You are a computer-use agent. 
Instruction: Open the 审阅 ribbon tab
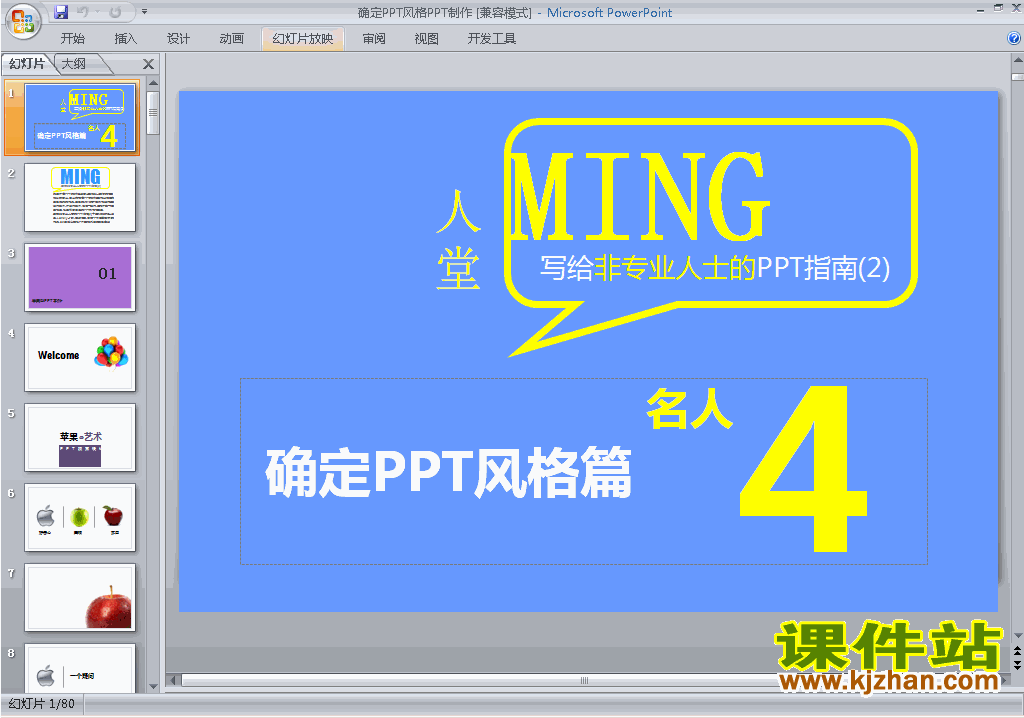click(x=374, y=39)
